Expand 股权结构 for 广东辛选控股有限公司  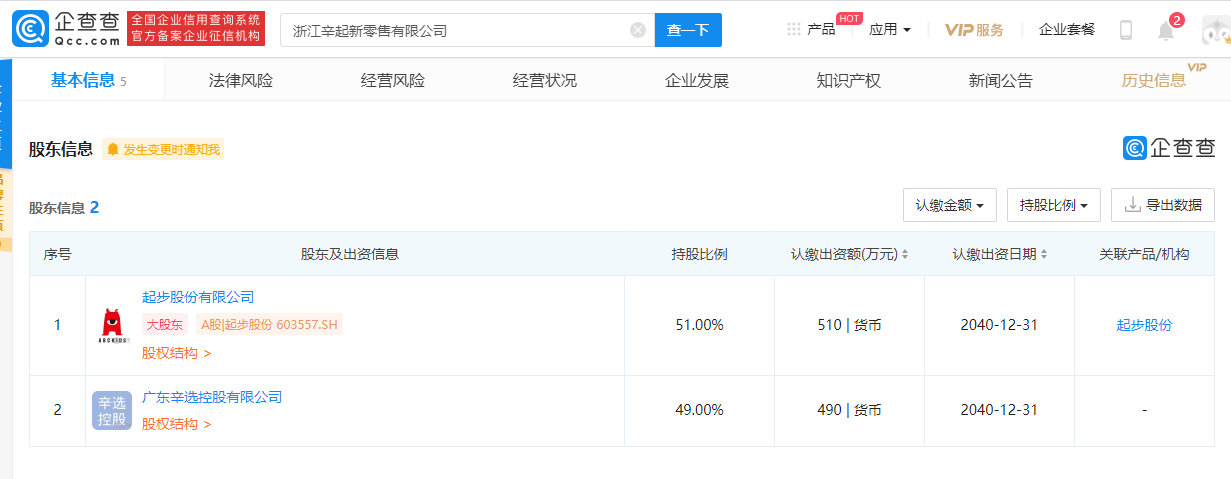pos(177,424)
